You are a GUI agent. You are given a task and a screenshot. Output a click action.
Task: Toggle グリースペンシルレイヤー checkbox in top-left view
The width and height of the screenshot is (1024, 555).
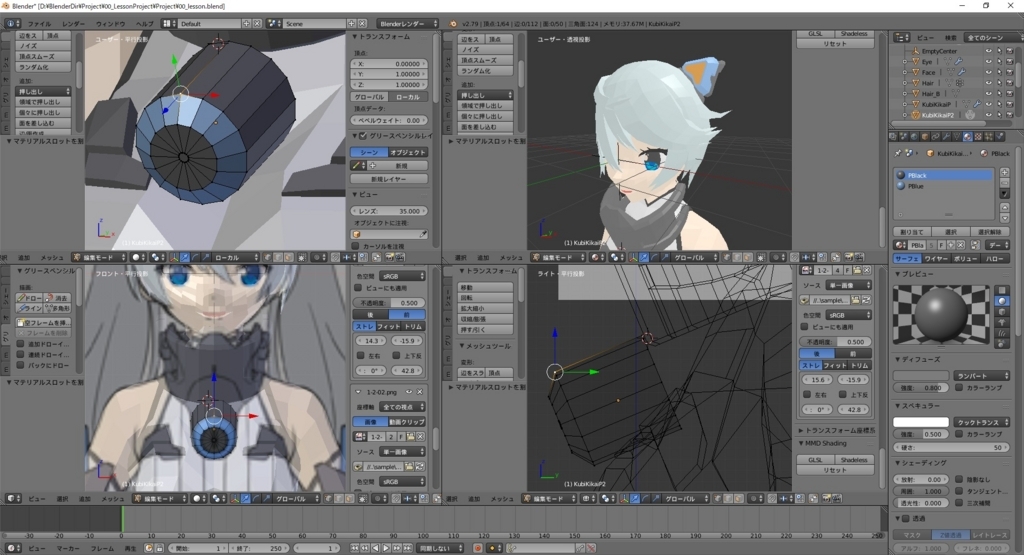point(362,136)
